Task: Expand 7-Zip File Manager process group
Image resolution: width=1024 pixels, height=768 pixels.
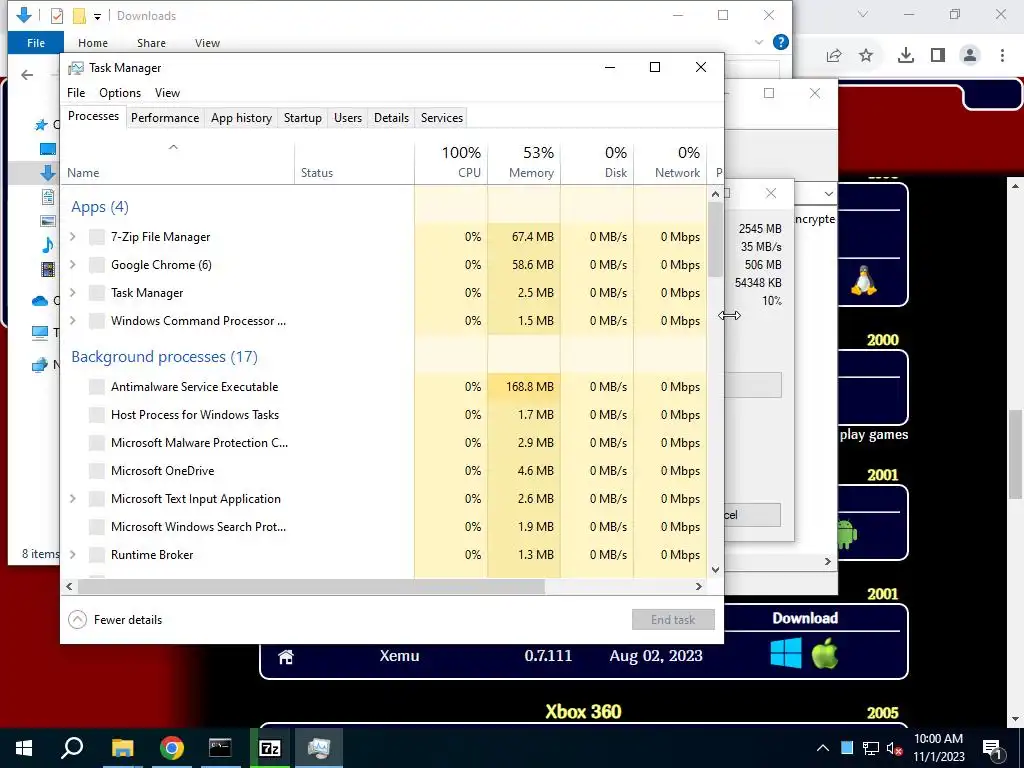Action: [x=72, y=237]
